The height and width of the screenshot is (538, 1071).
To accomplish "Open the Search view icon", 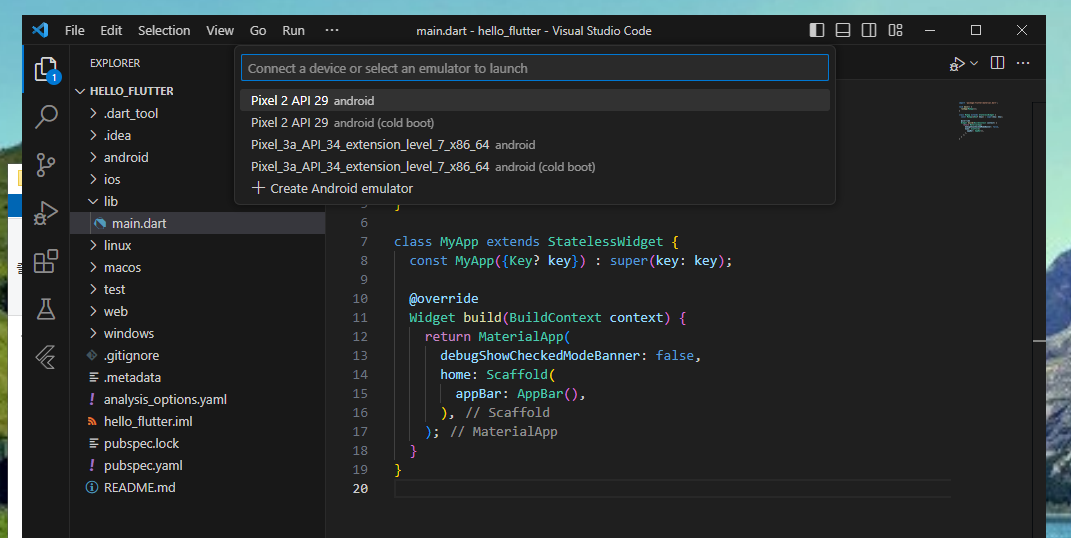I will (x=46, y=117).
